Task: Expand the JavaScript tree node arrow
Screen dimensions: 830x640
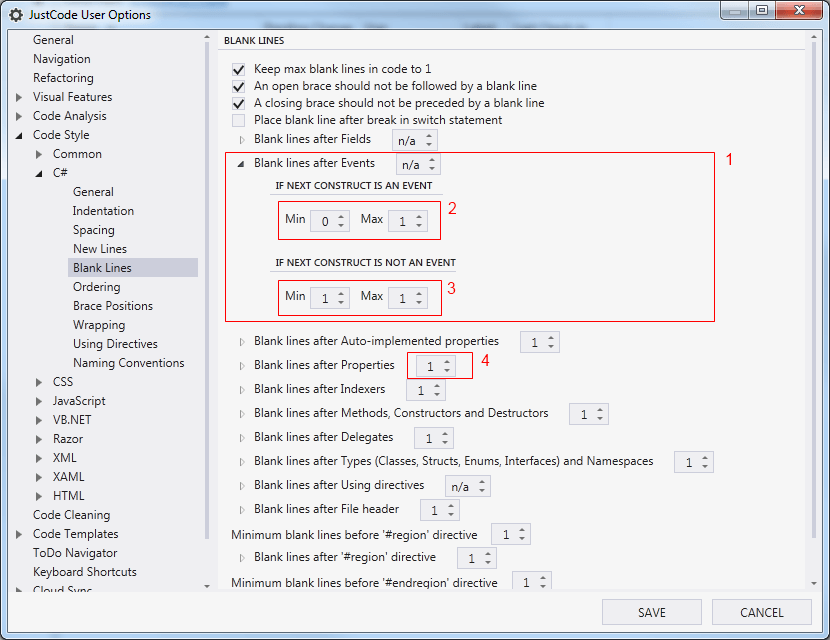Action: point(39,401)
